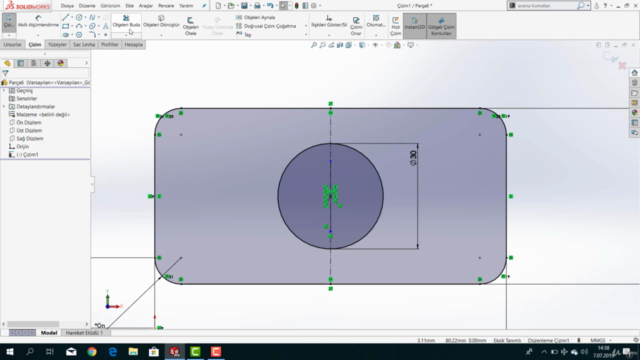The image size is (640, 360).
Task: Click the Undo icon in quick toolbar
Action: [x=270, y=6]
